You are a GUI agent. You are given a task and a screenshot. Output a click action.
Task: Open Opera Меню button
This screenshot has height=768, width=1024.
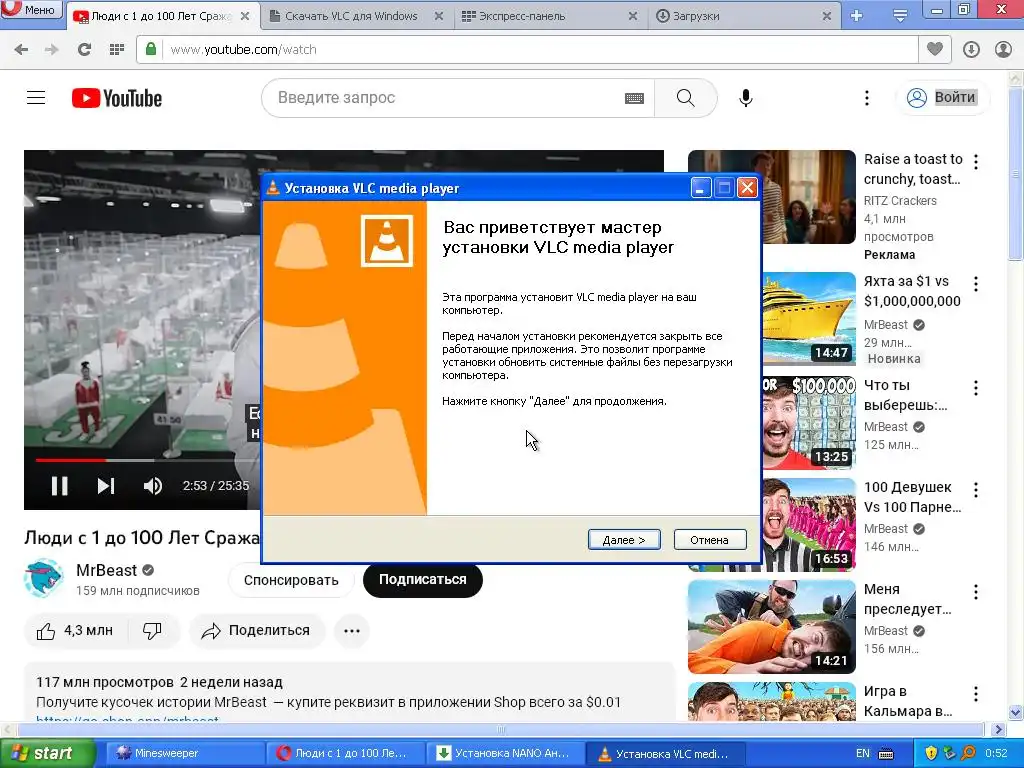31,10
